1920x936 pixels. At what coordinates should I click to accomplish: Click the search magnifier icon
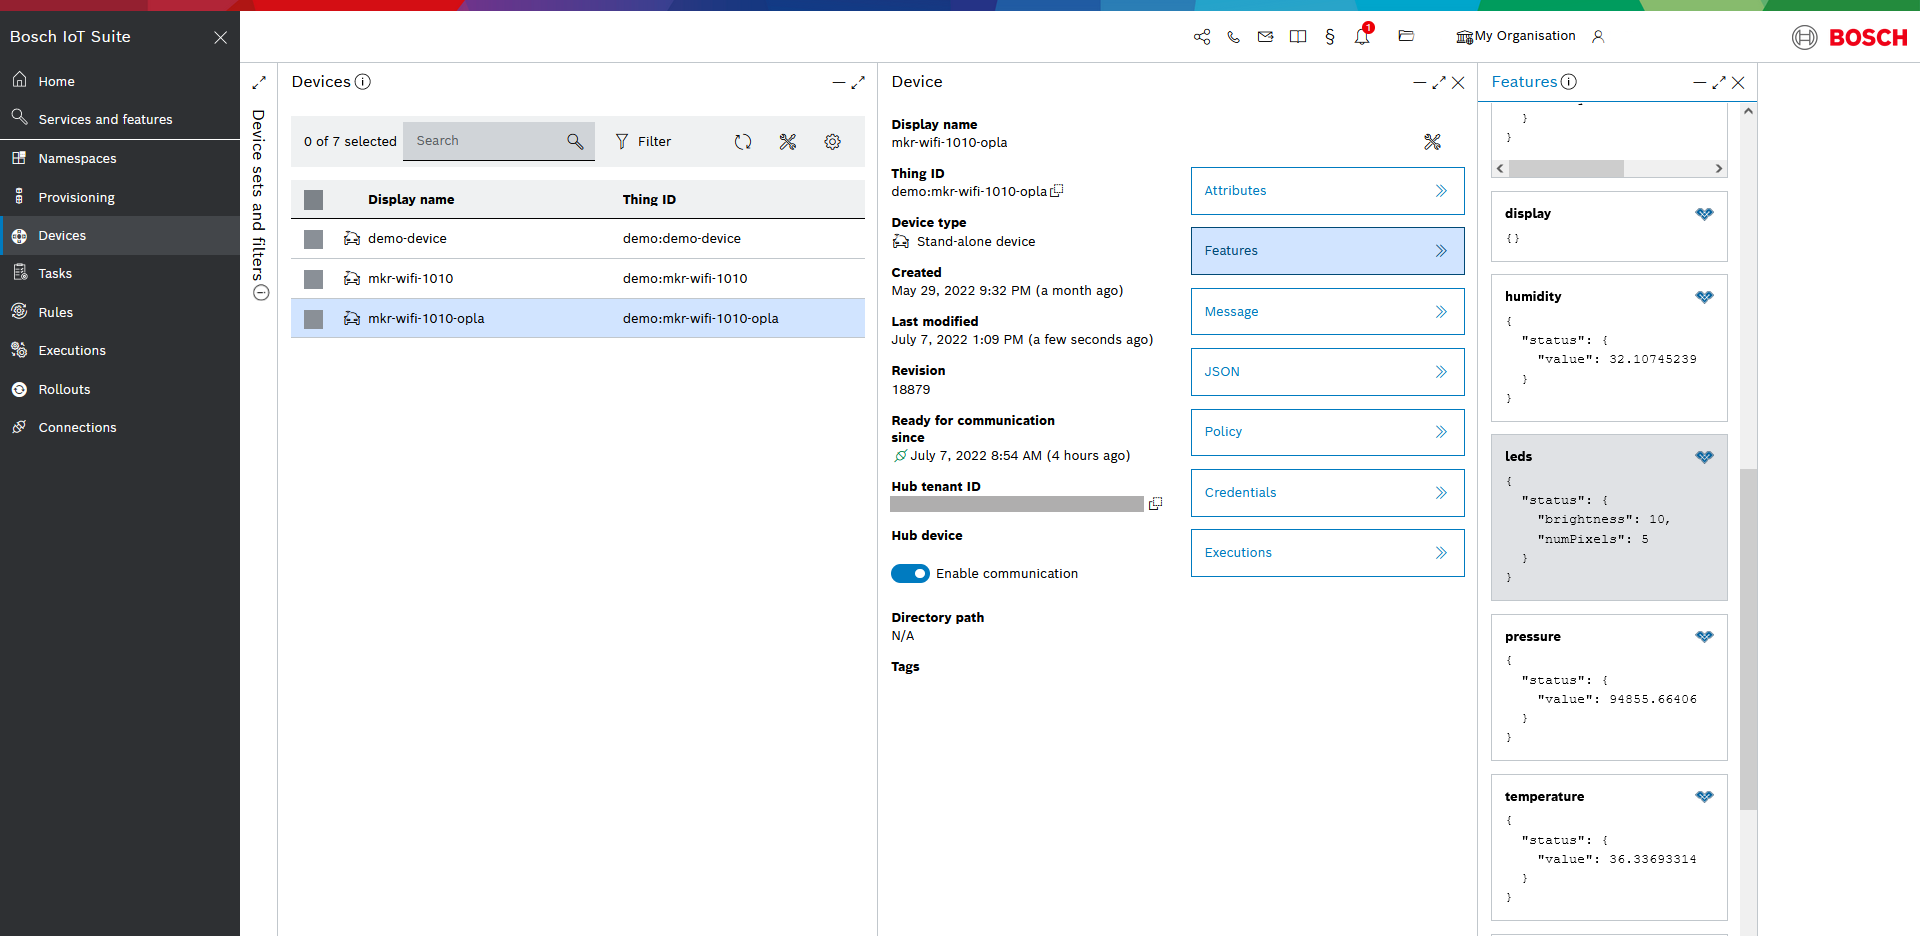[575, 141]
